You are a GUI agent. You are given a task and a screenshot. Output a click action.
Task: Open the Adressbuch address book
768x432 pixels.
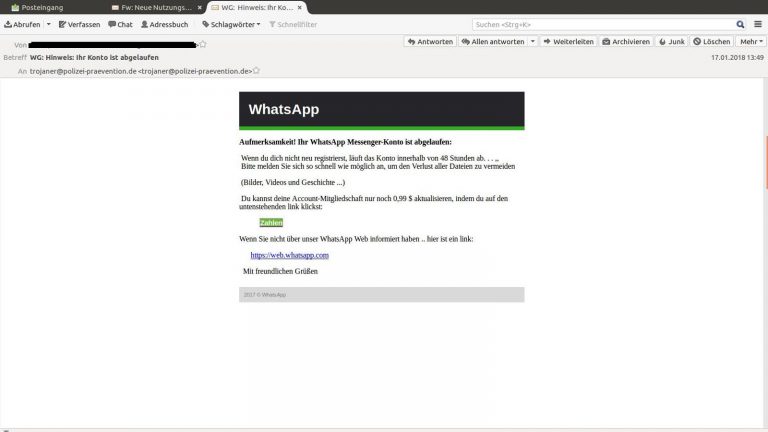(165, 24)
